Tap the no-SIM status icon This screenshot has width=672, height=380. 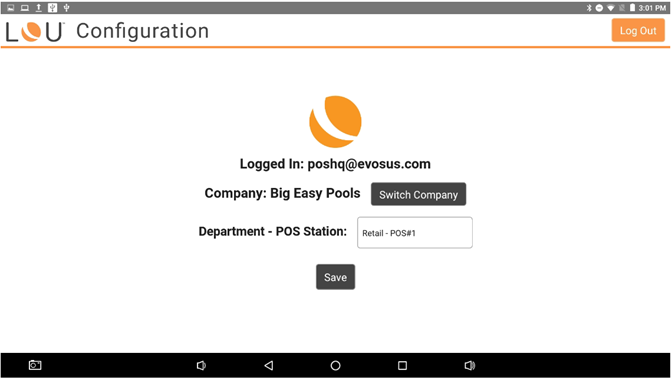coord(622,8)
